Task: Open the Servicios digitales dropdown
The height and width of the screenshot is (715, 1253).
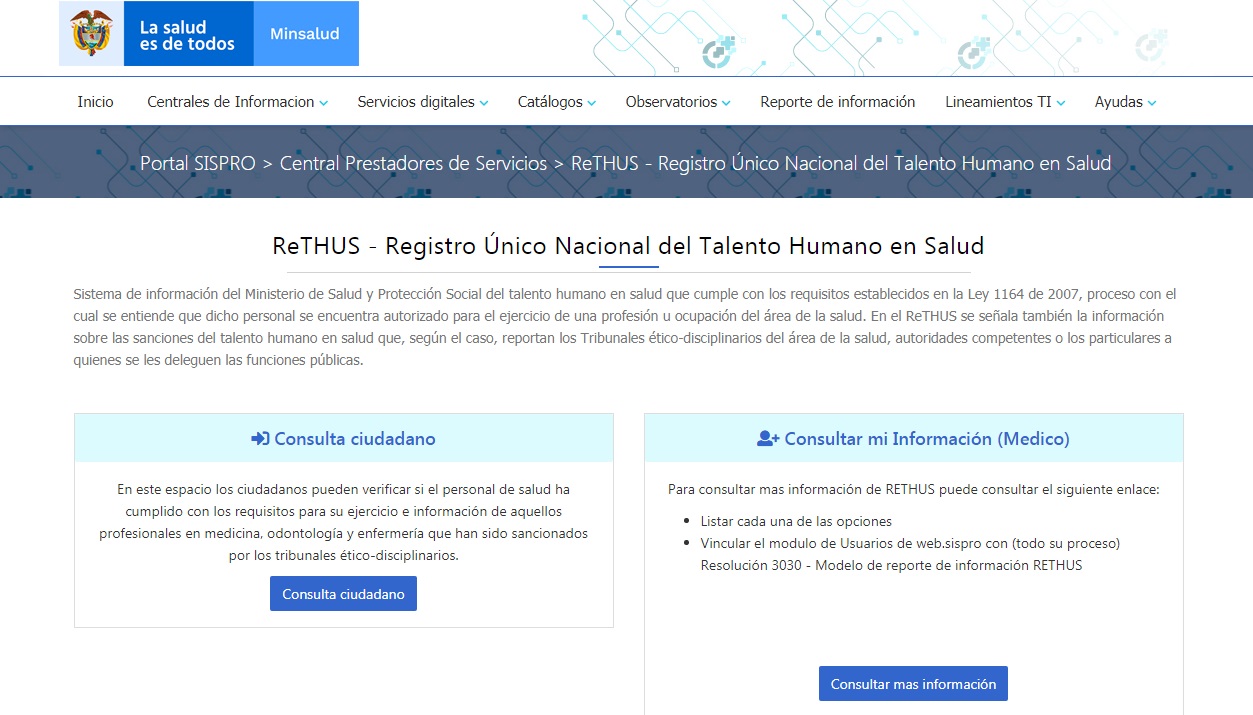Action: click(420, 101)
